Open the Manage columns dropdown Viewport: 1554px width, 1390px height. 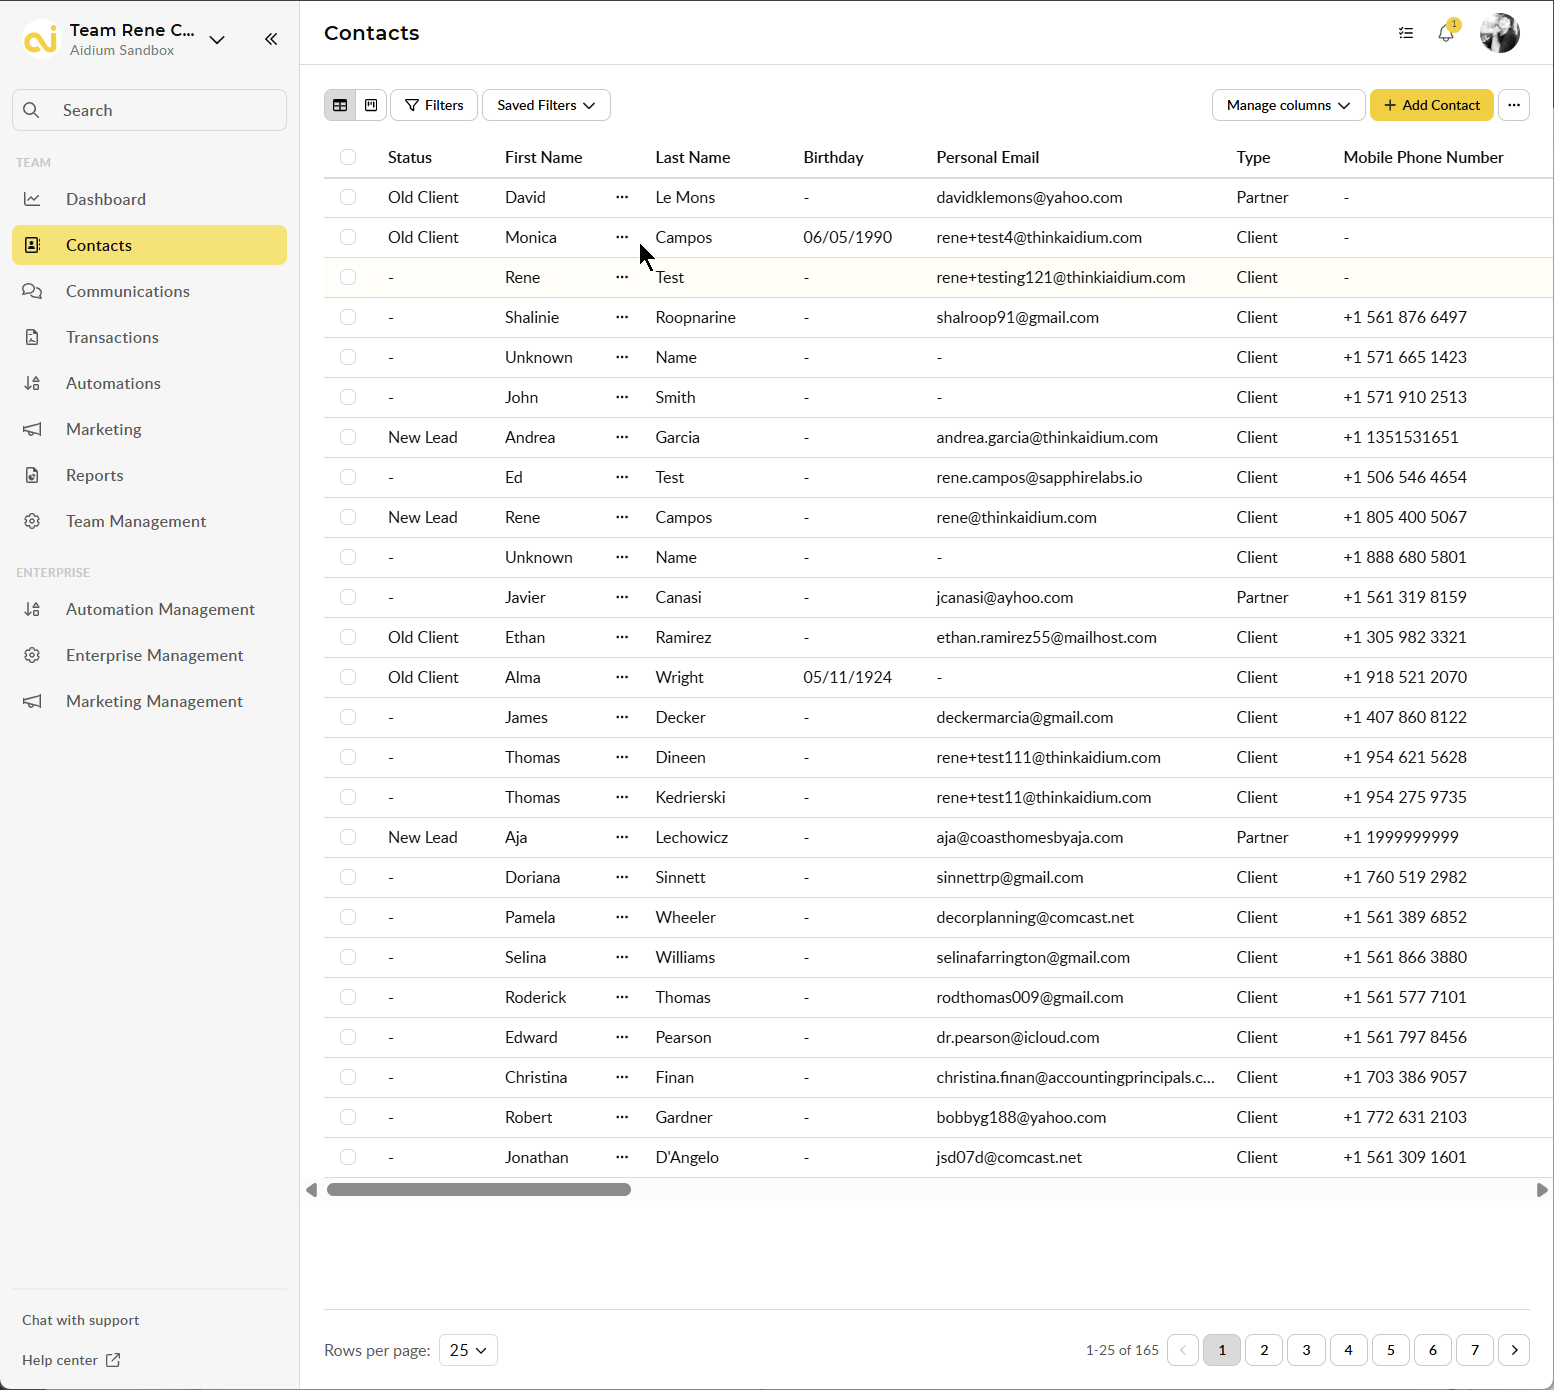(x=1288, y=105)
